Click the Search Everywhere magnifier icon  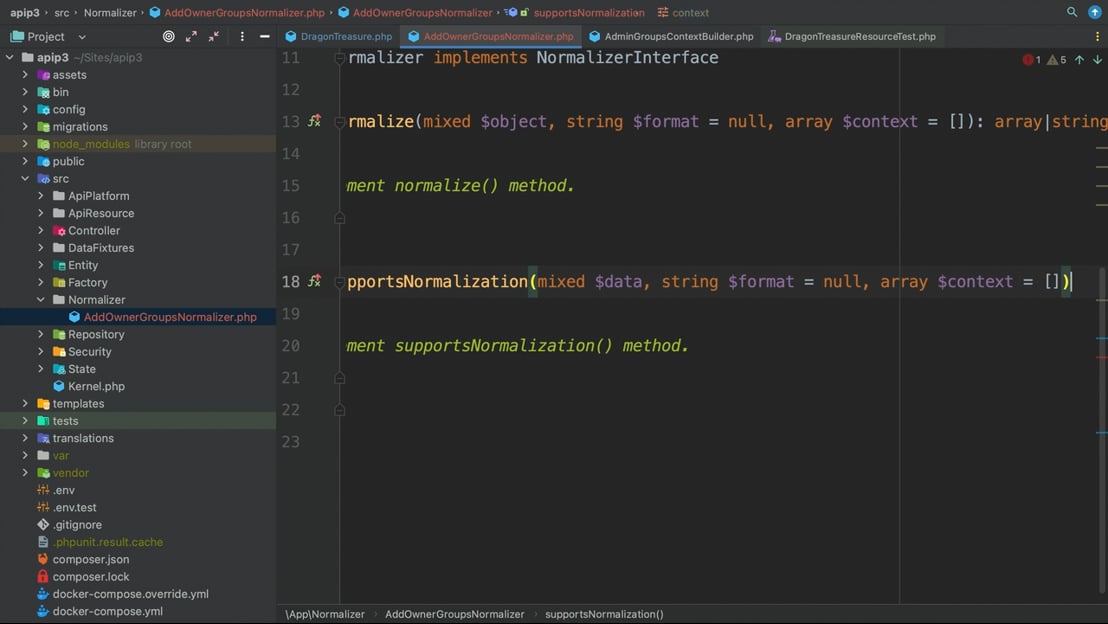[1072, 12]
